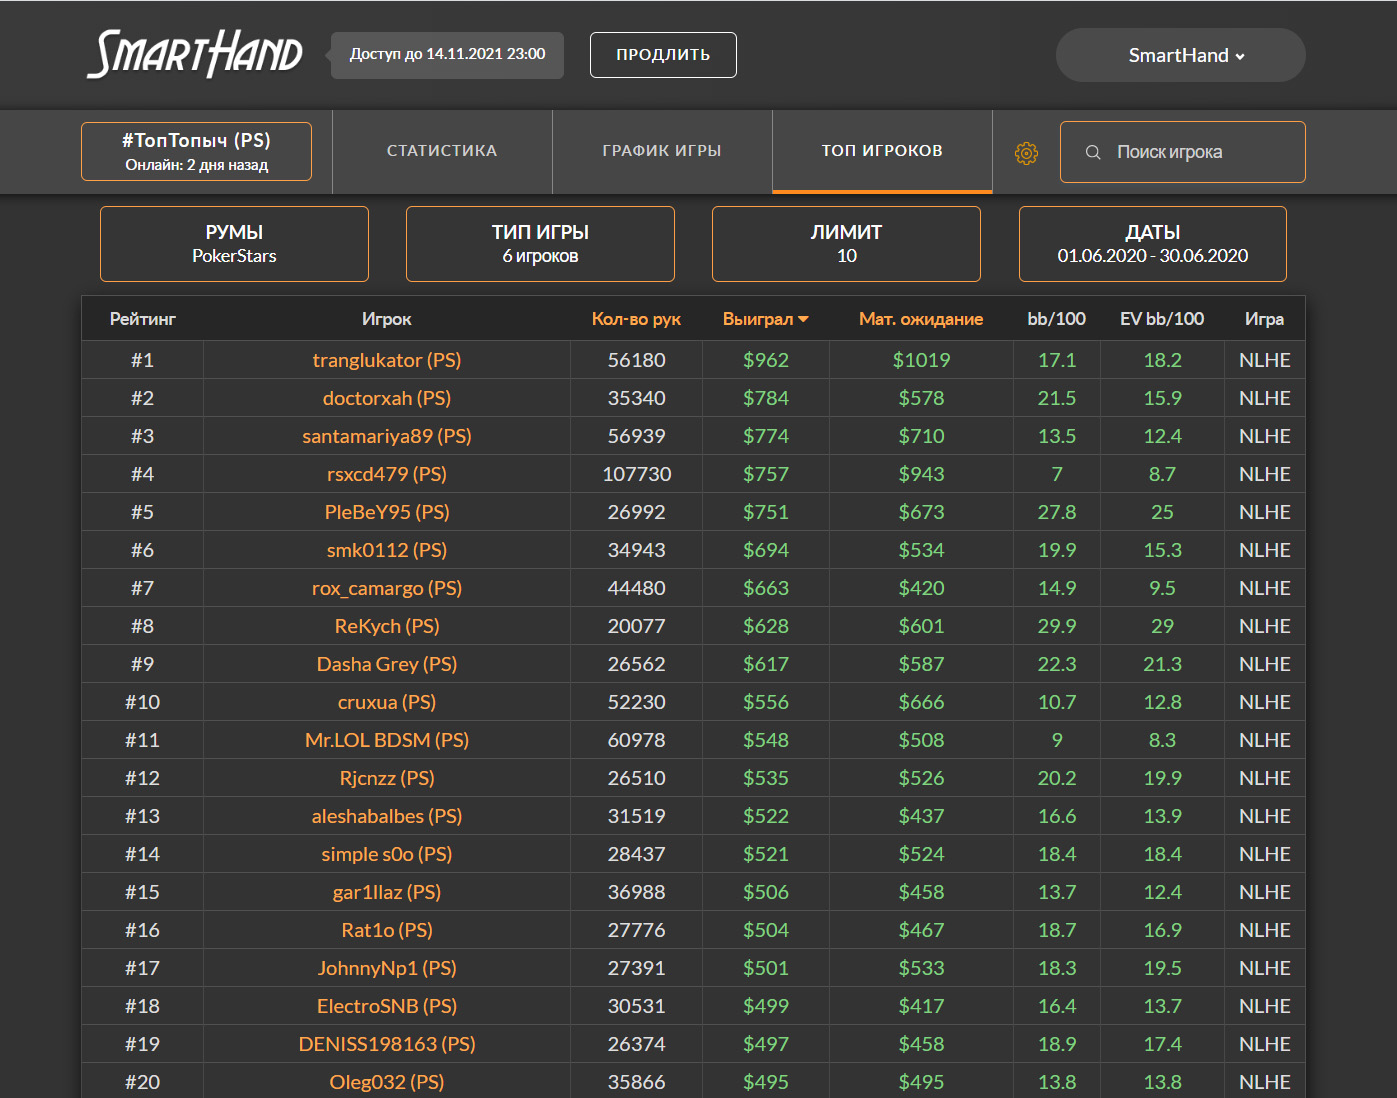Open player Rat1o (PS)
The height and width of the screenshot is (1098, 1397).
tap(387, 930)
